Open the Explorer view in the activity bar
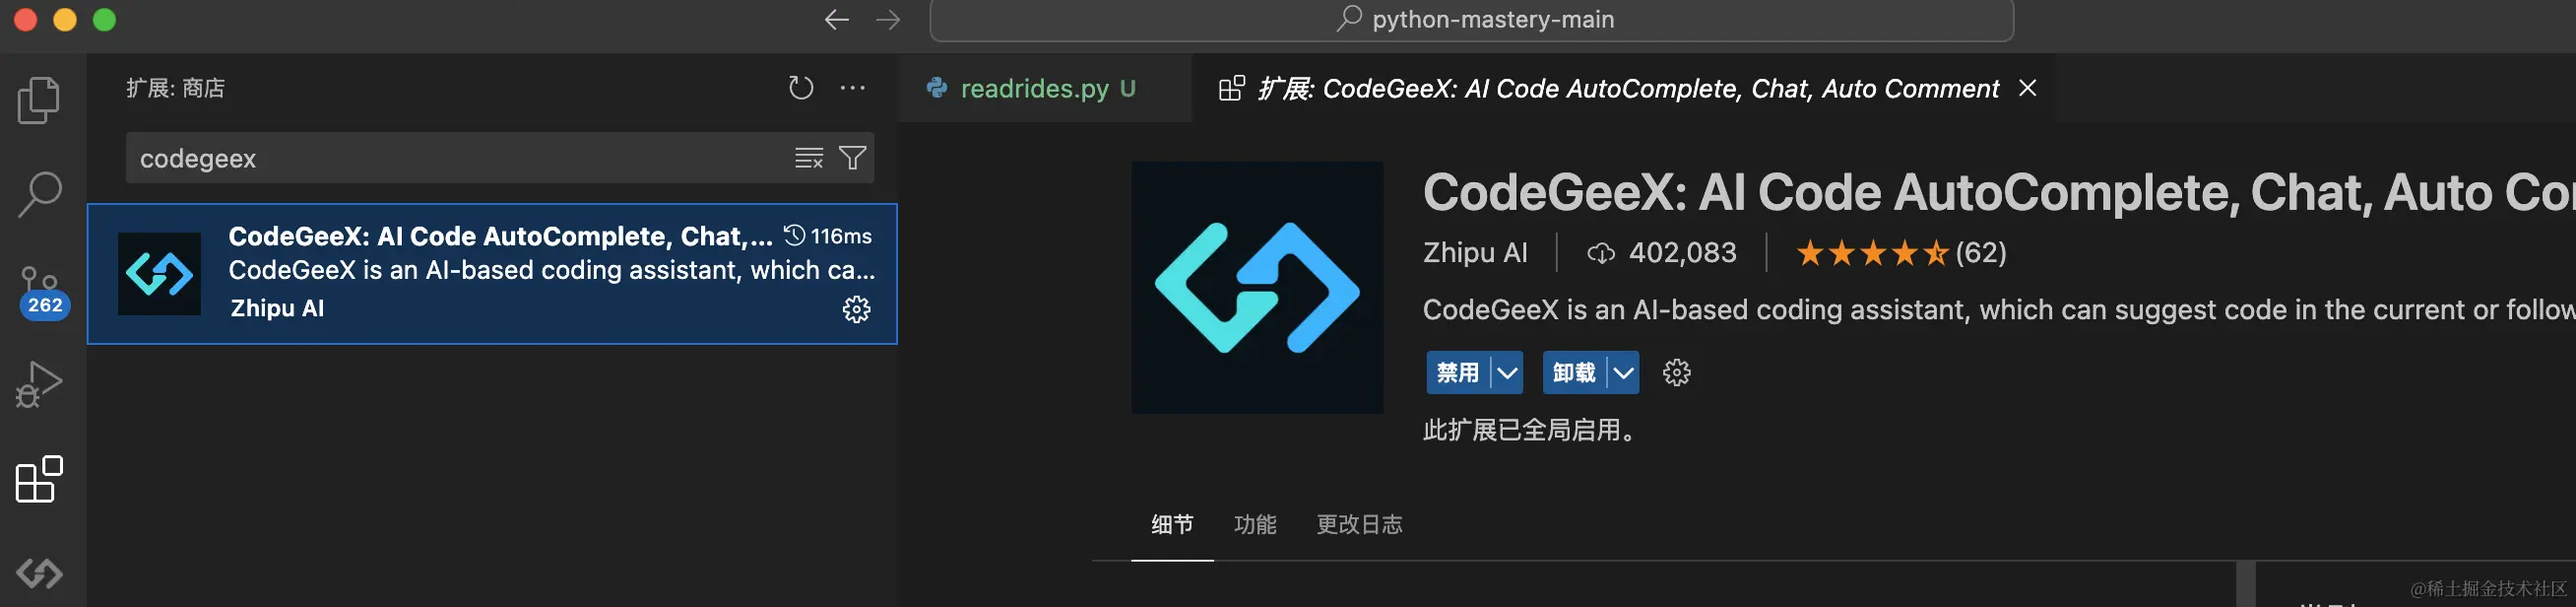The image size is (2576, 607). click(x=39, y=100)
